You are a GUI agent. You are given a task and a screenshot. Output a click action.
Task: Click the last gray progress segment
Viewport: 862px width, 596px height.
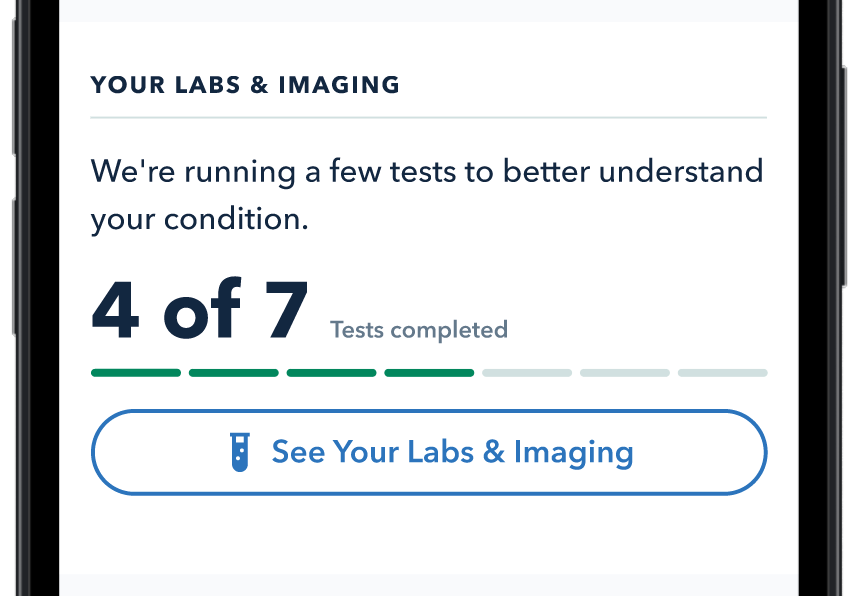point(723,373)
